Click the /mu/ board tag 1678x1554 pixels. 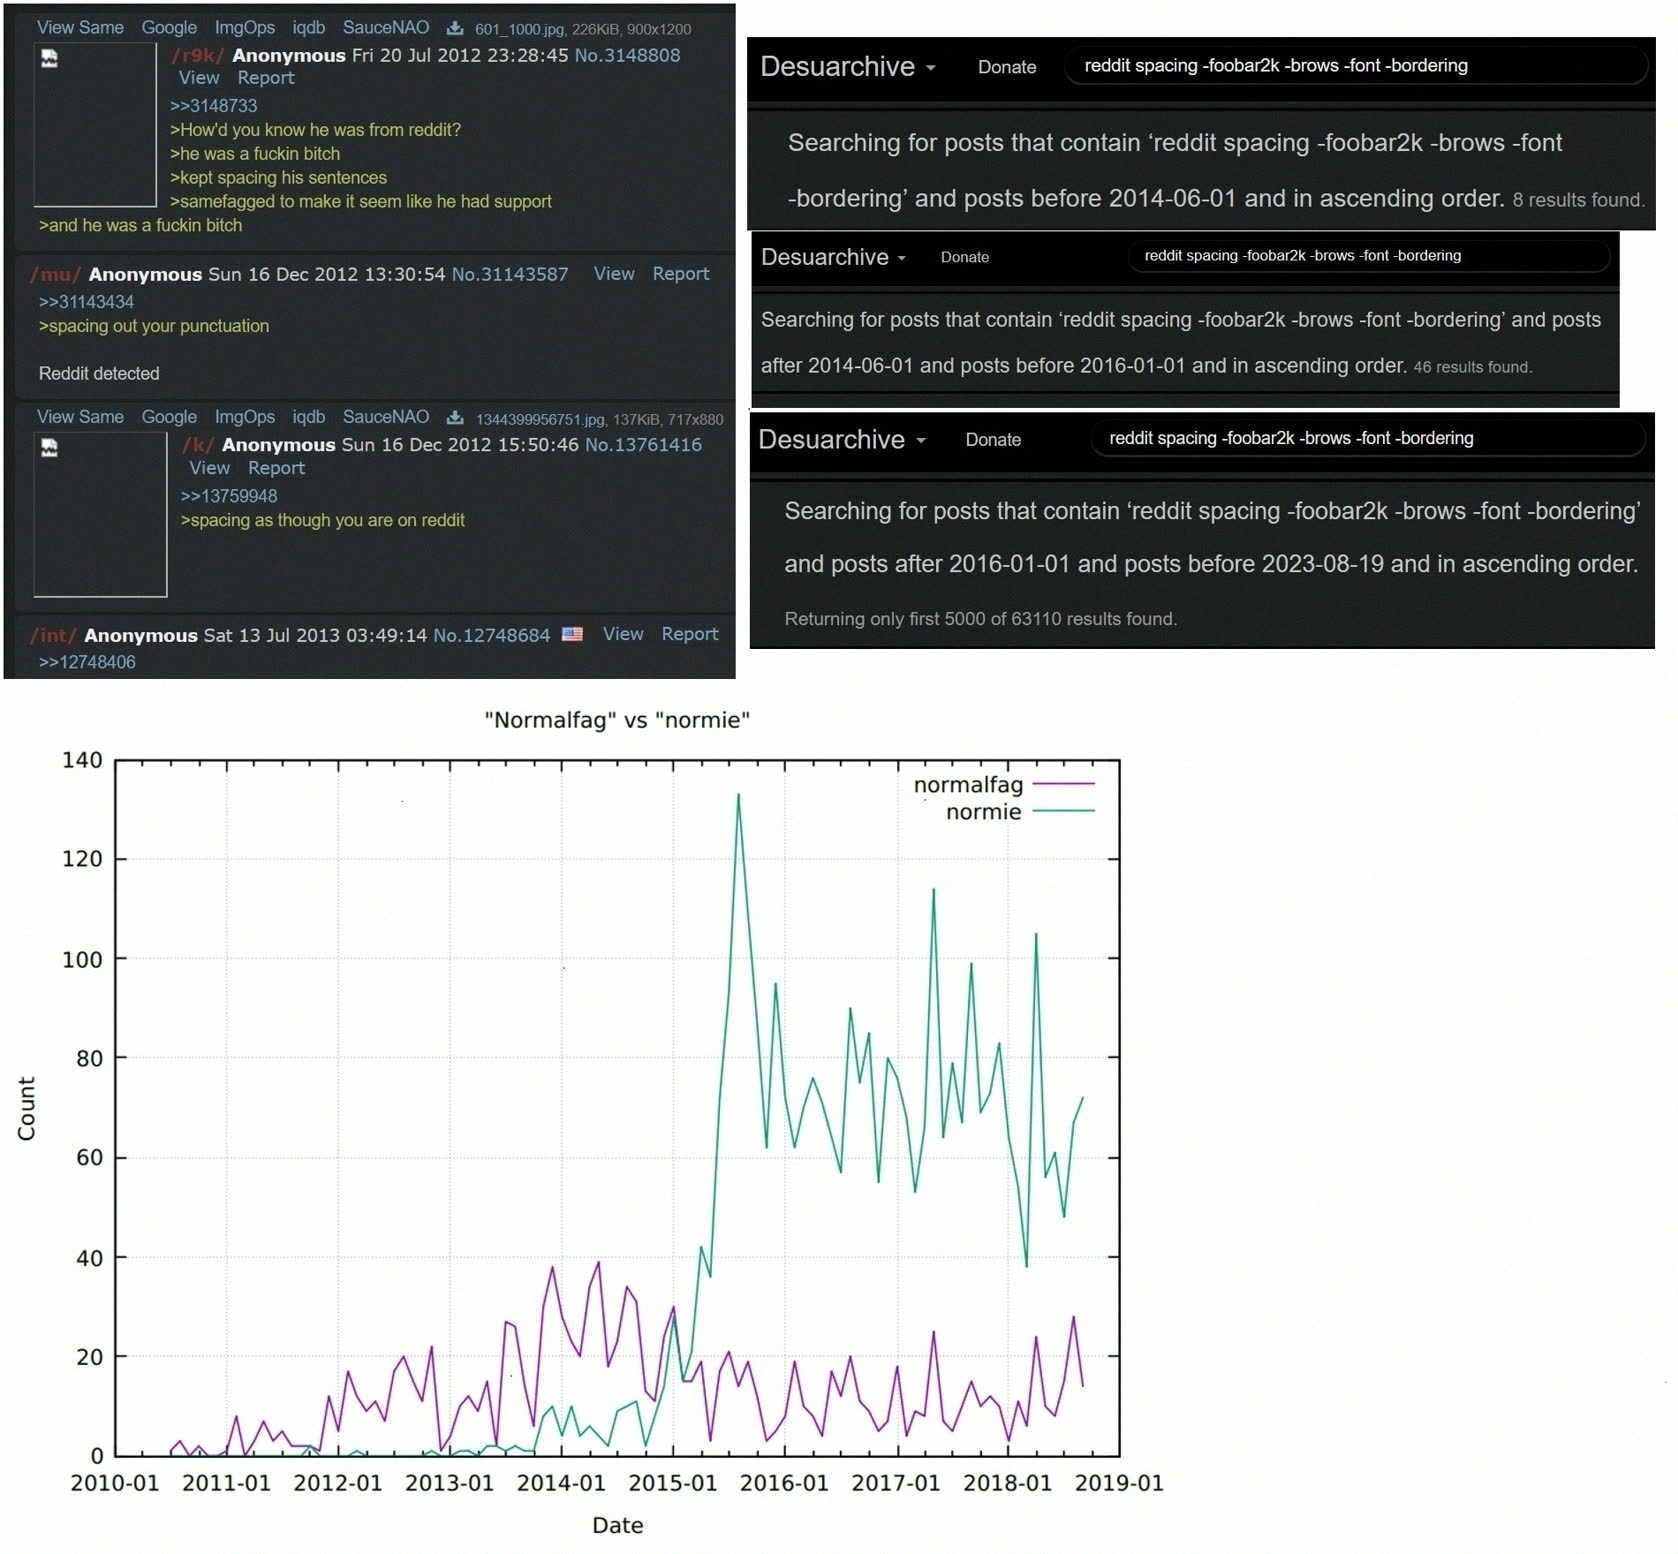click(x=55, y=273)
